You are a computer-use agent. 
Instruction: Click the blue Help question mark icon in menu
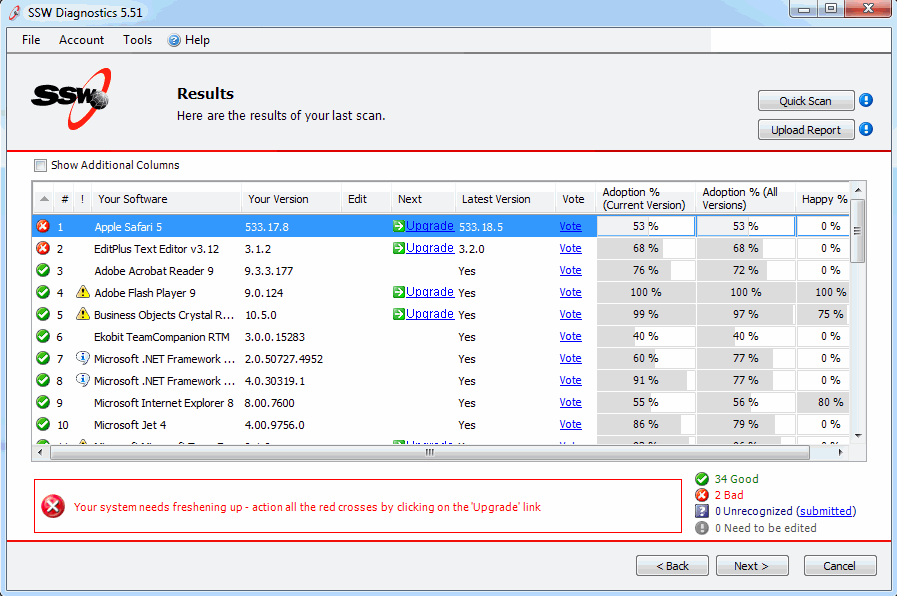174,40
